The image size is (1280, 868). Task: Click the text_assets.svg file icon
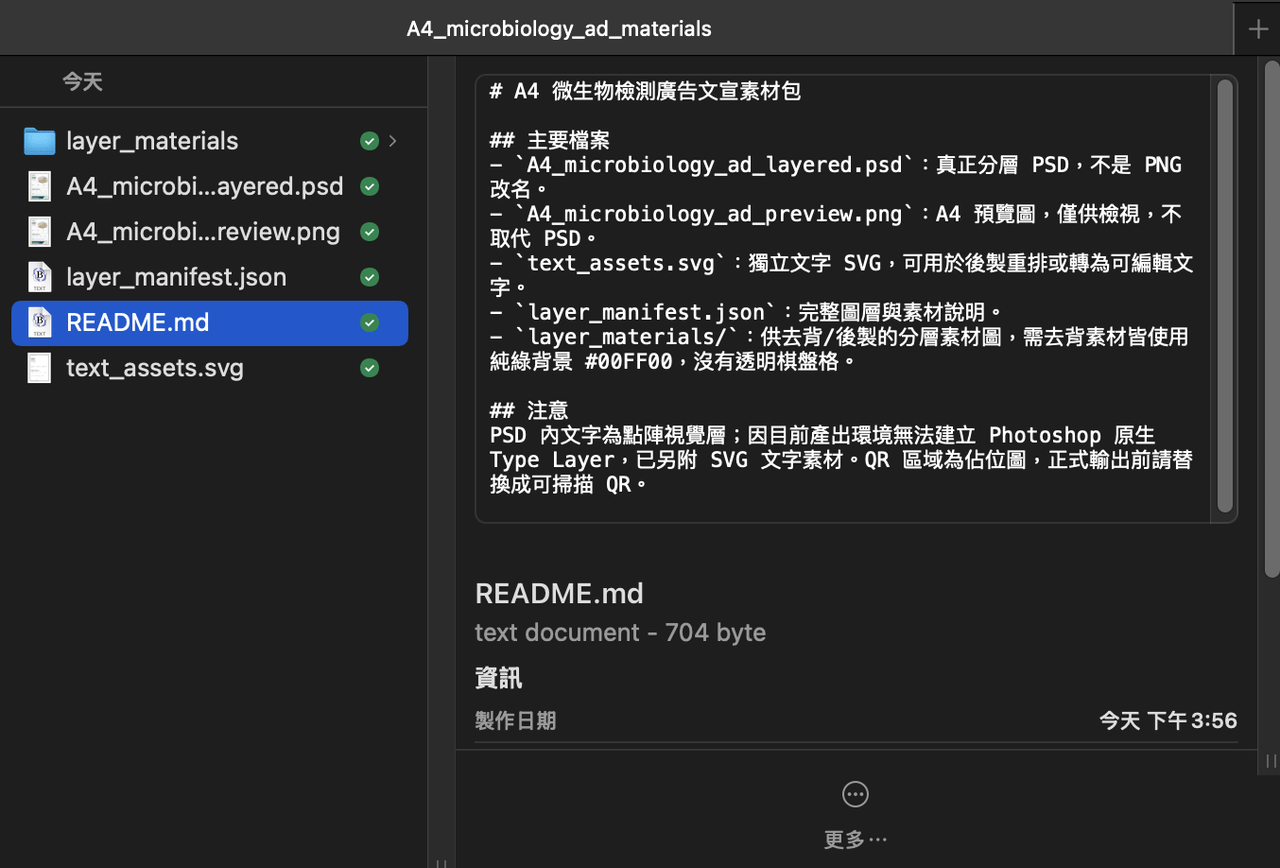[x=40, y=368]
